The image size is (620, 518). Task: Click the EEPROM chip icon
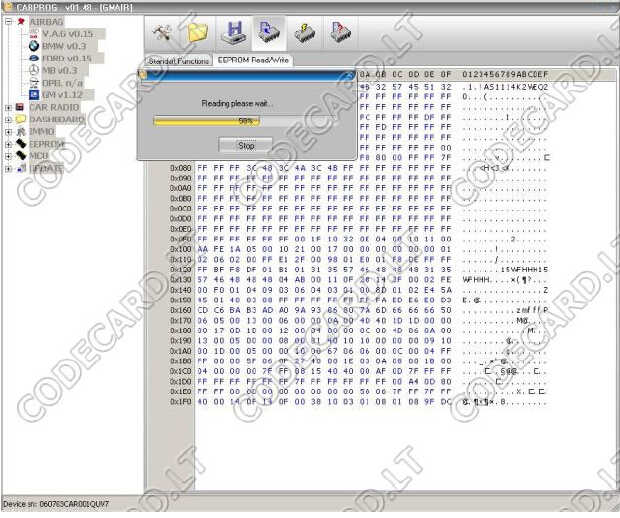[x=21, y=144]
